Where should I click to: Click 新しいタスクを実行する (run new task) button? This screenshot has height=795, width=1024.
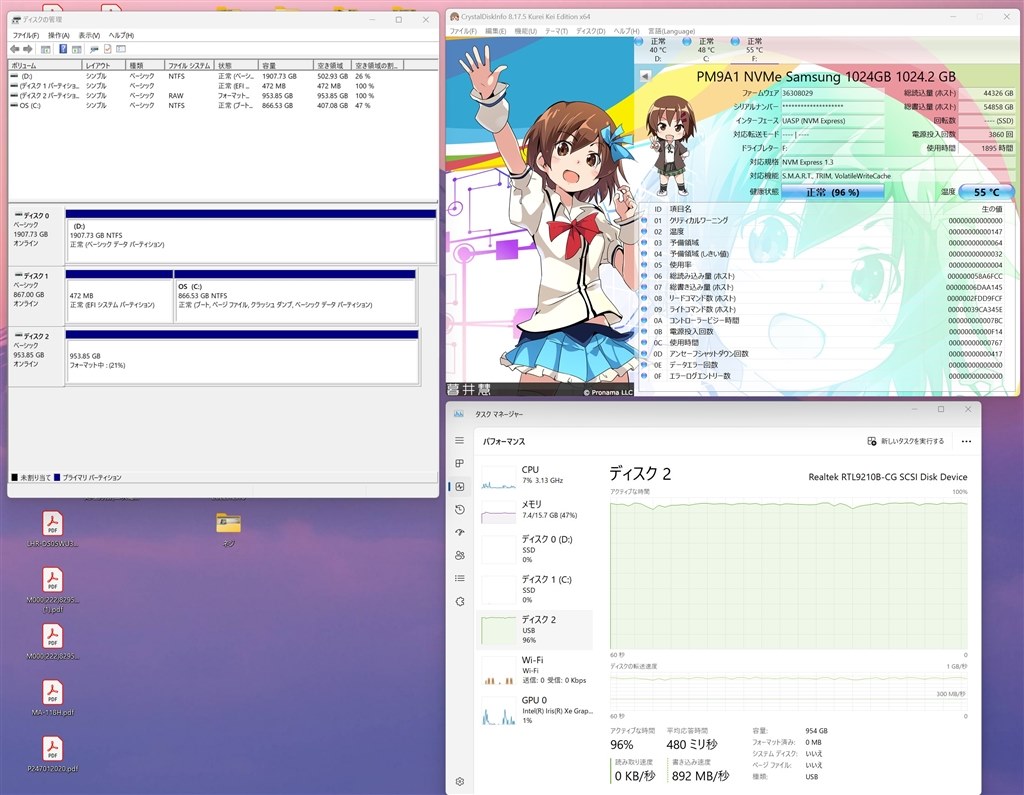point(905,442)
